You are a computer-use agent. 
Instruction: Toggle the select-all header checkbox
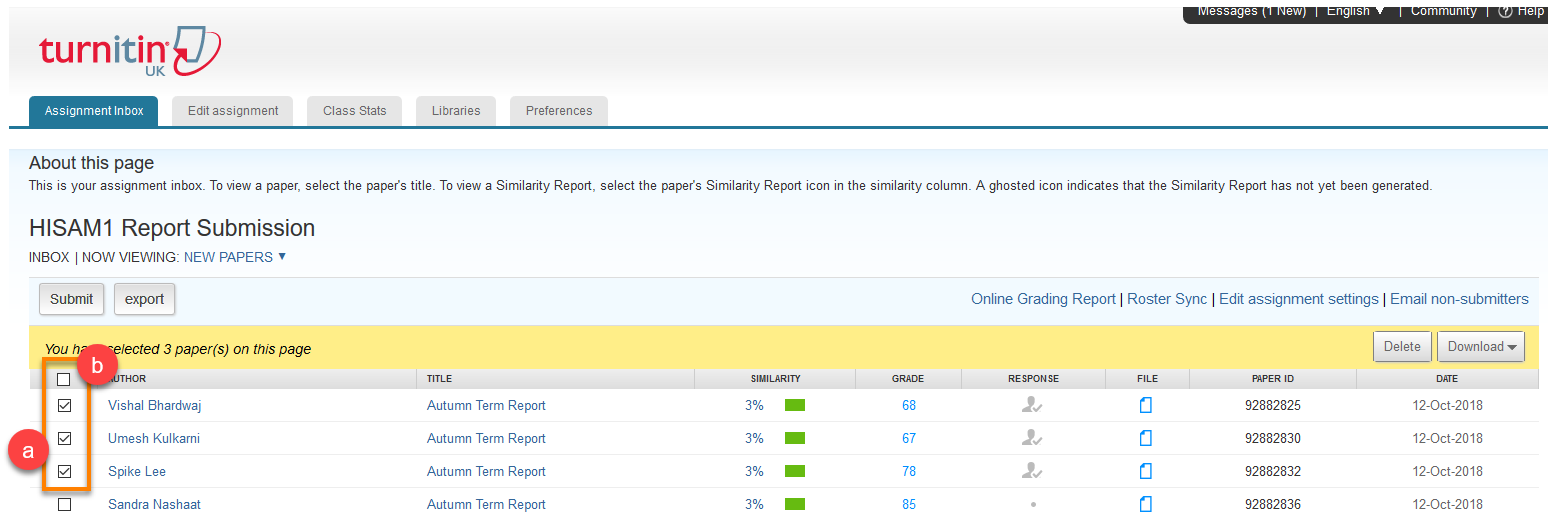pos(64,379)
